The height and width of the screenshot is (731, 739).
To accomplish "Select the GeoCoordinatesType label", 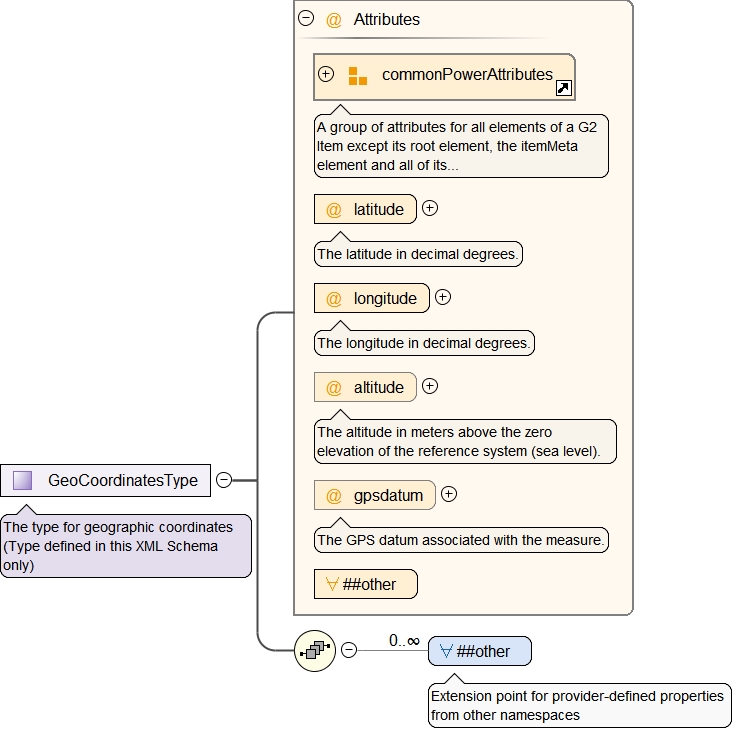I will click(x=122, y=481).
